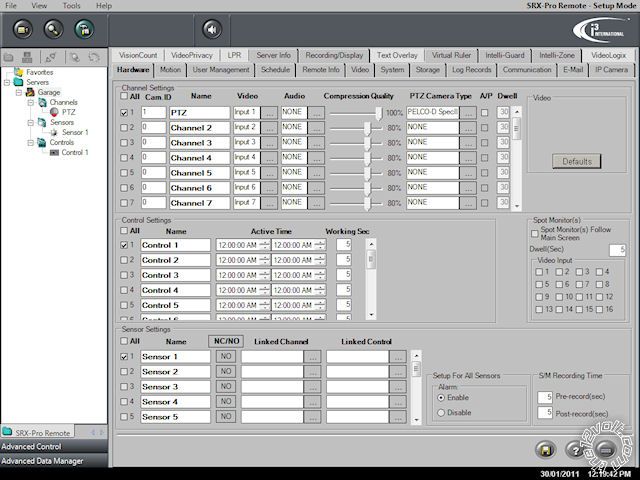
Task: Switch to the Motion tab
Action: (170, 70)
